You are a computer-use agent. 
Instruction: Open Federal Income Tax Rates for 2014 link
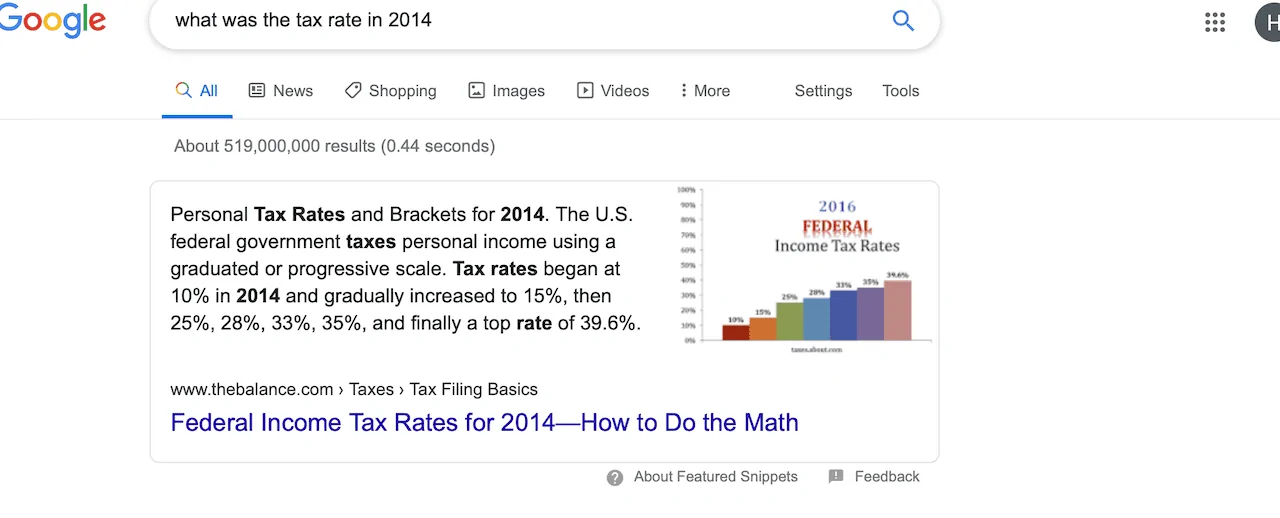[x=484, y=422]
